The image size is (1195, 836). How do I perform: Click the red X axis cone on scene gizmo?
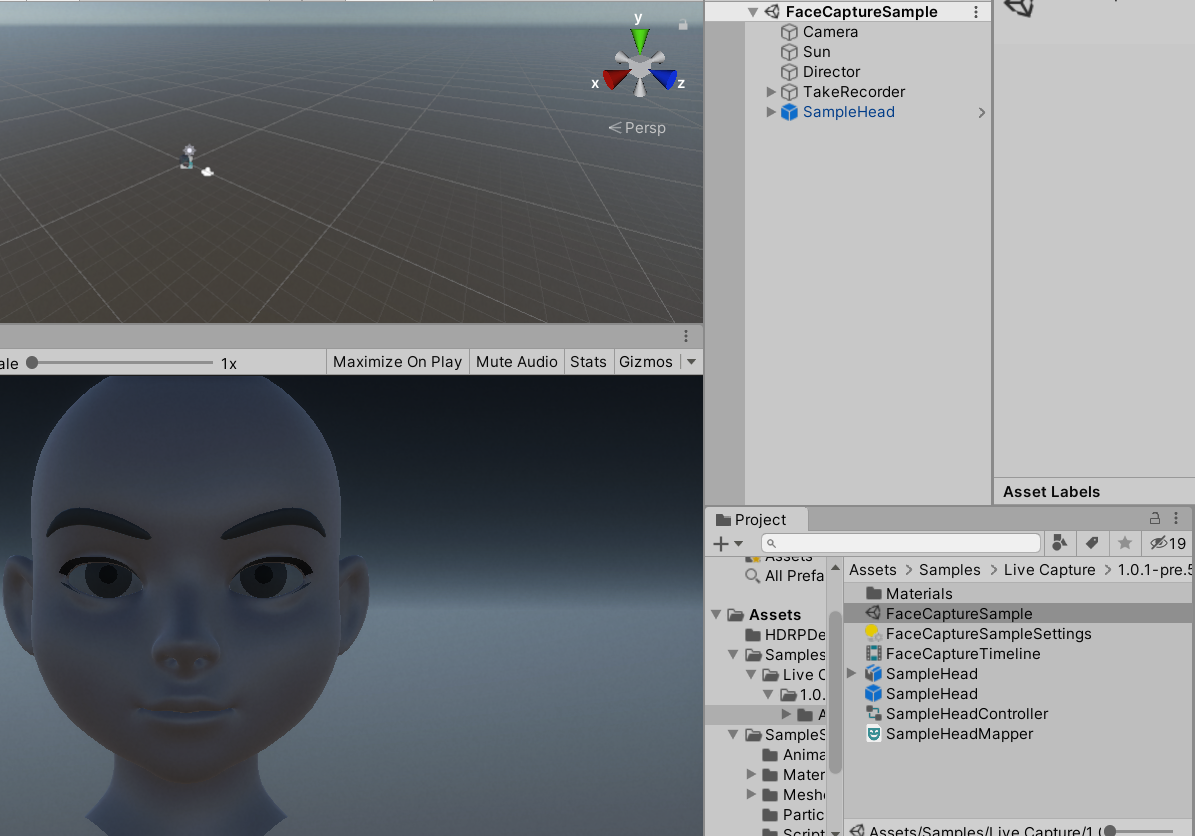click(x=615, y=78)
